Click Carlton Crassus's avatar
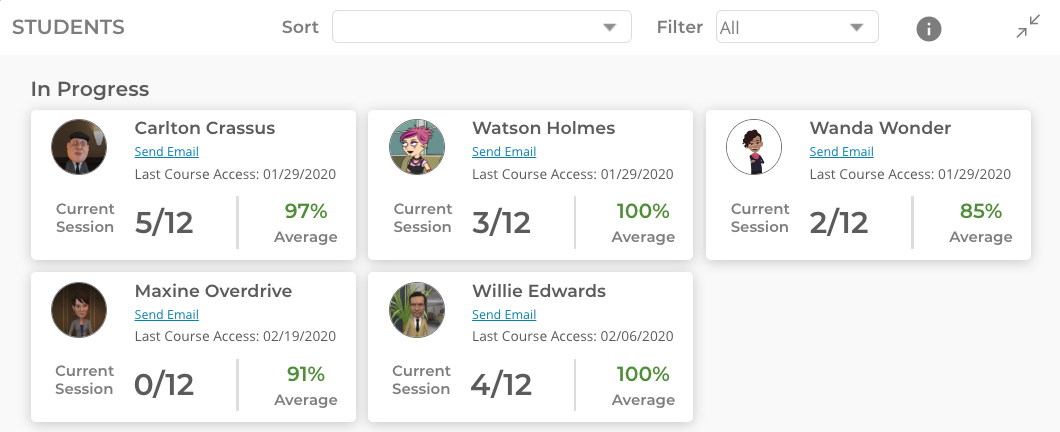This screenshot has width=1060, height=432. (79, 147)
